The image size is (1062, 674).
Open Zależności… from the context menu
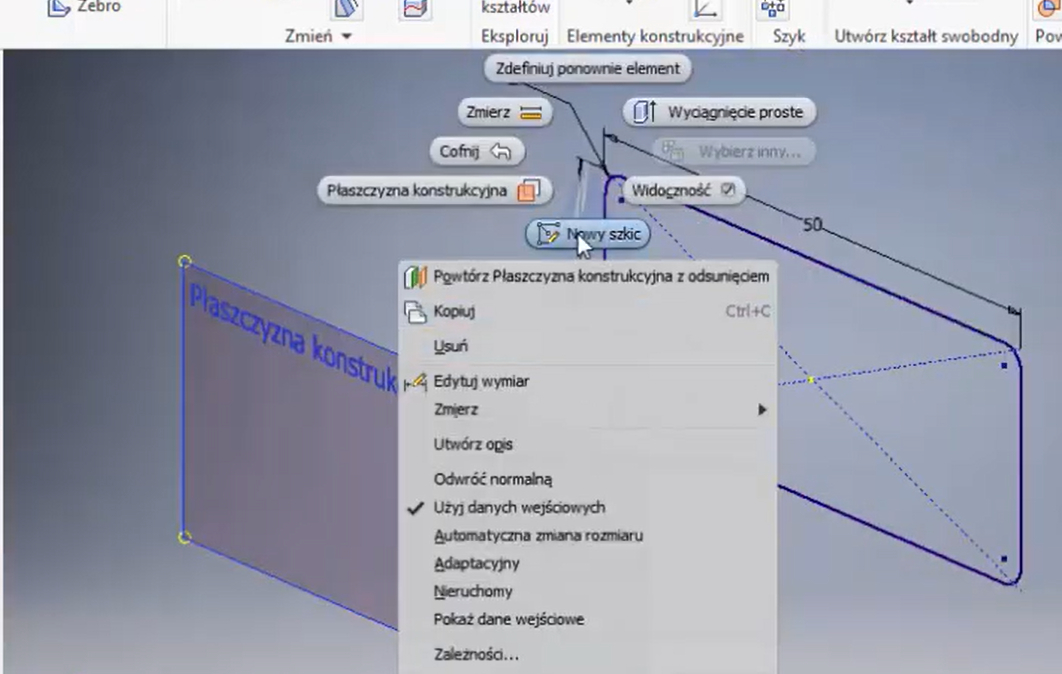click(476, 655)
